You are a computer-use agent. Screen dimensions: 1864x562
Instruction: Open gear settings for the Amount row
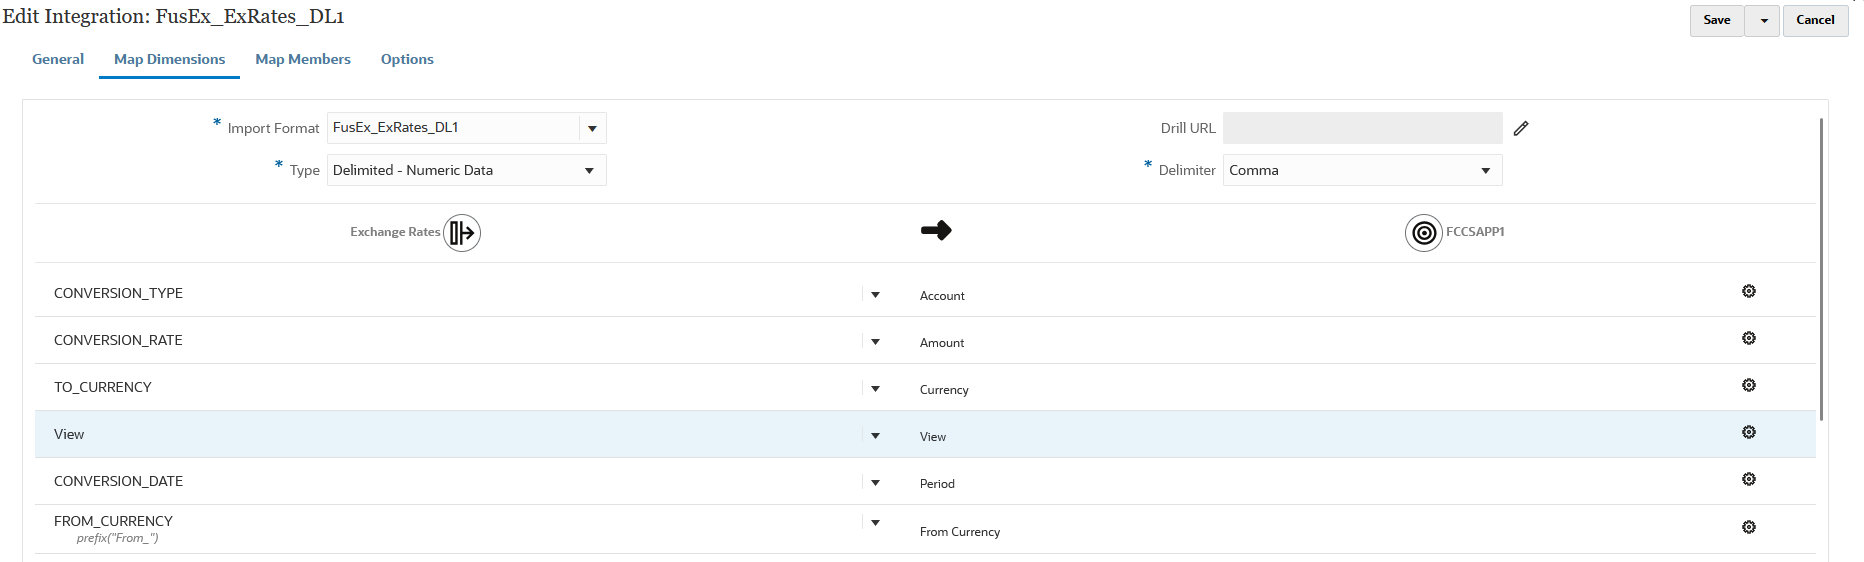pos(1749,338)
